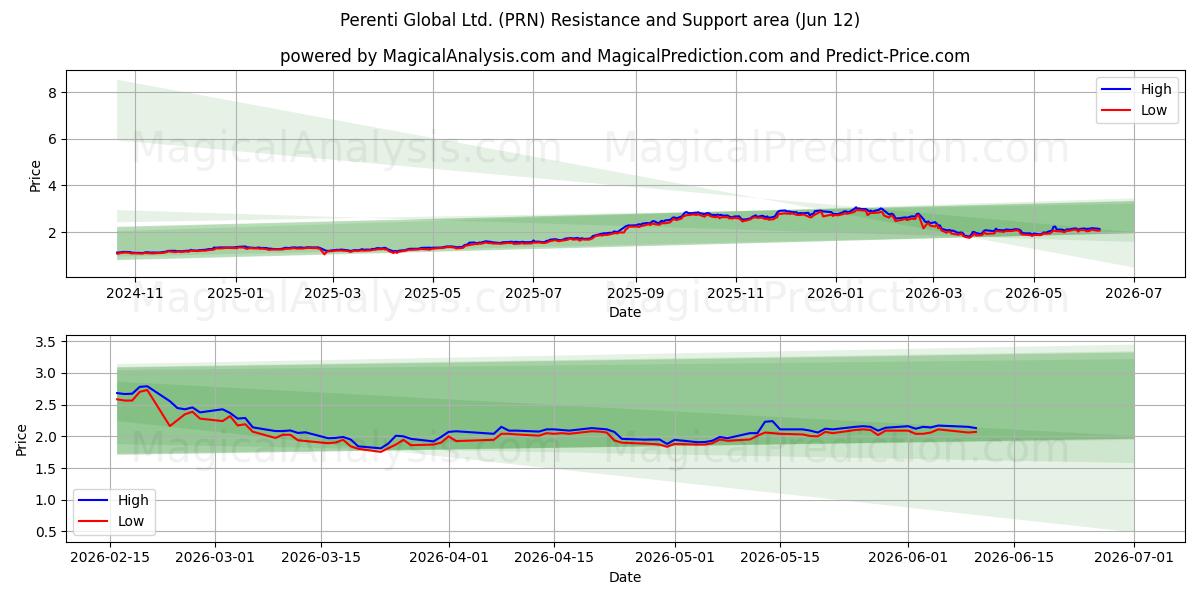Click the '2025-11' date tick label

pyautogui.click(x=736, y=293)
